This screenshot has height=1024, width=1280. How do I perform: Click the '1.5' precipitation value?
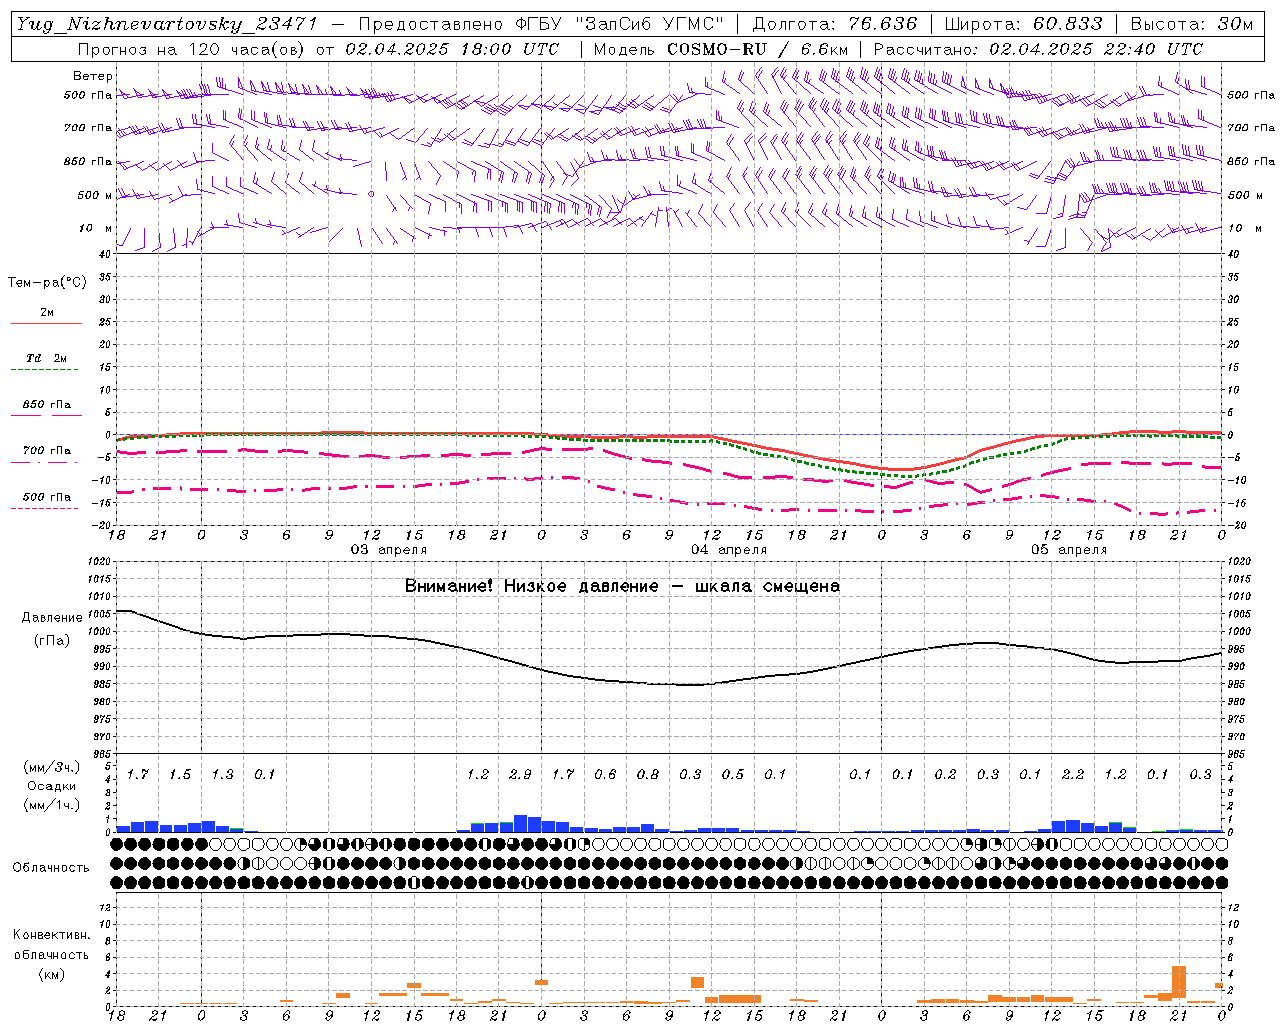click(180, 775)
